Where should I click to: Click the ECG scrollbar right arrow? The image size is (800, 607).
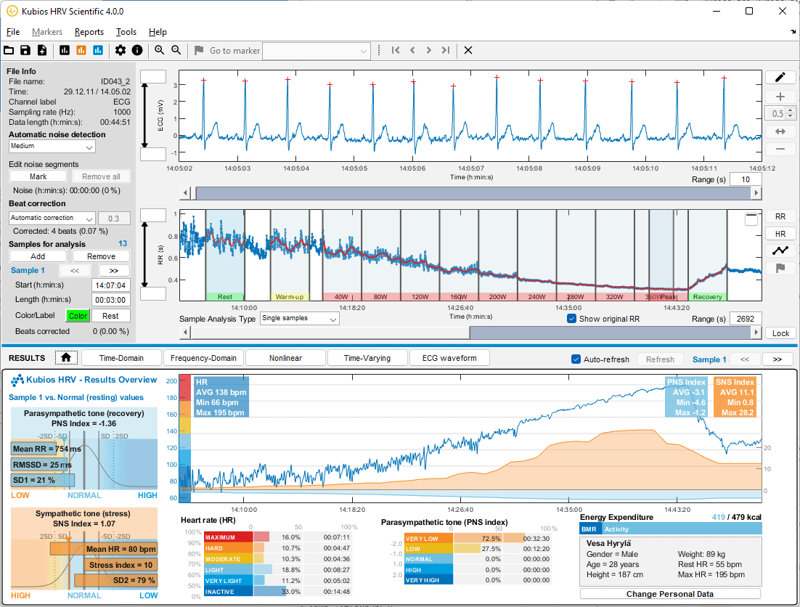point(757,193)
